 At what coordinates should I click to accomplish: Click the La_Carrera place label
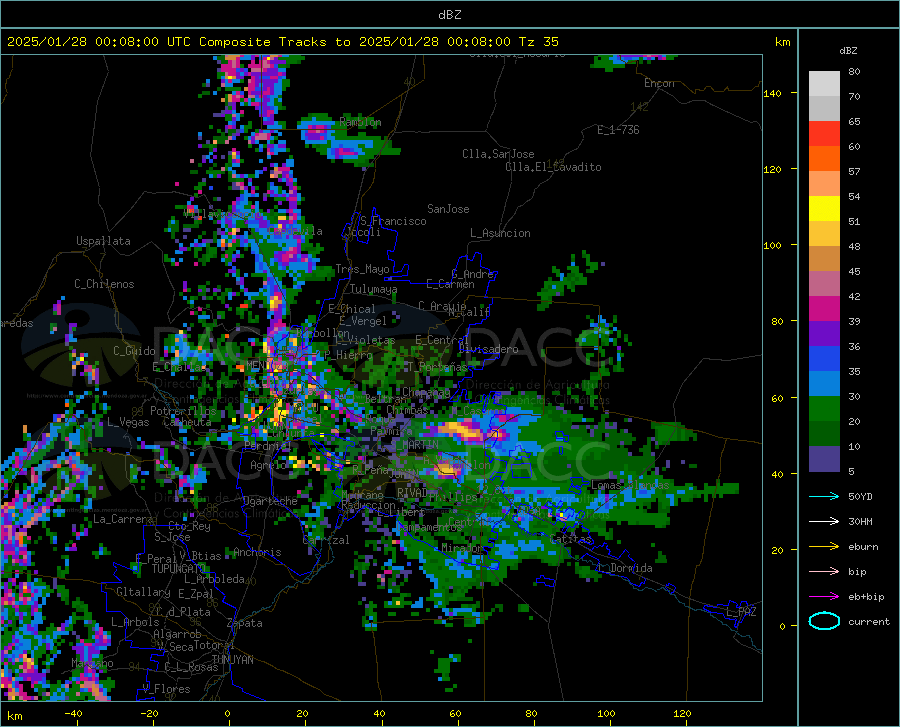coord(123,519)
